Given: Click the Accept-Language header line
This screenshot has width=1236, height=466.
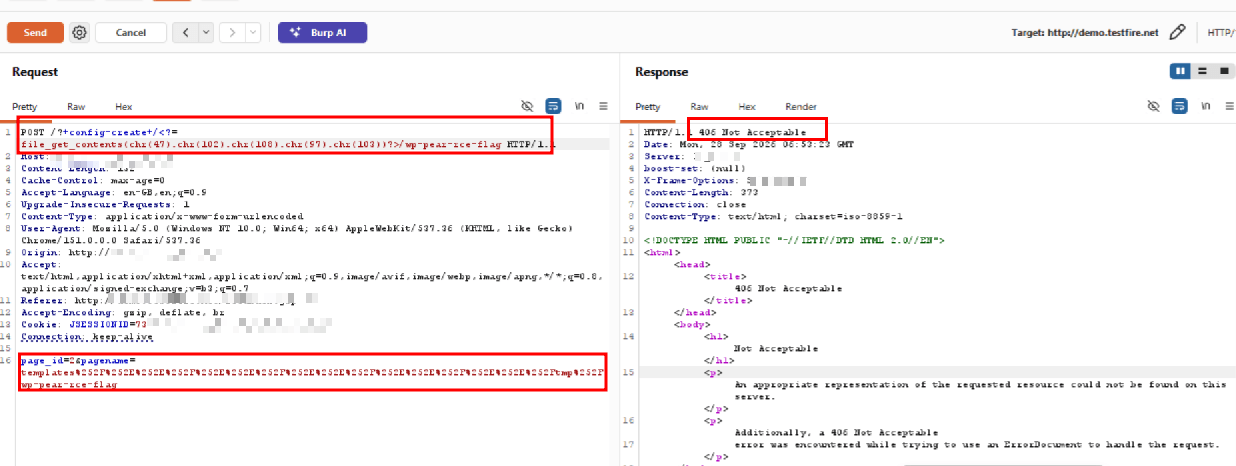Looking at the screenshot, I should tap(113, 191).
